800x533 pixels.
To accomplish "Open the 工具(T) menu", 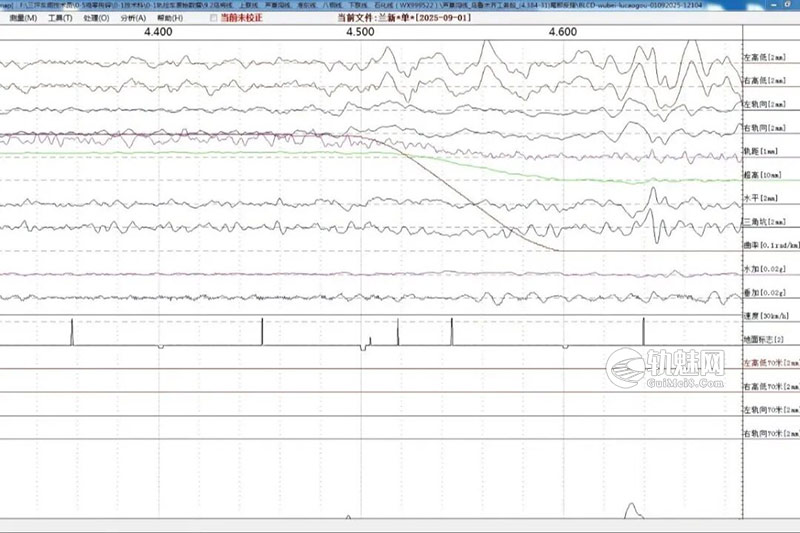I will pos(60,18).
